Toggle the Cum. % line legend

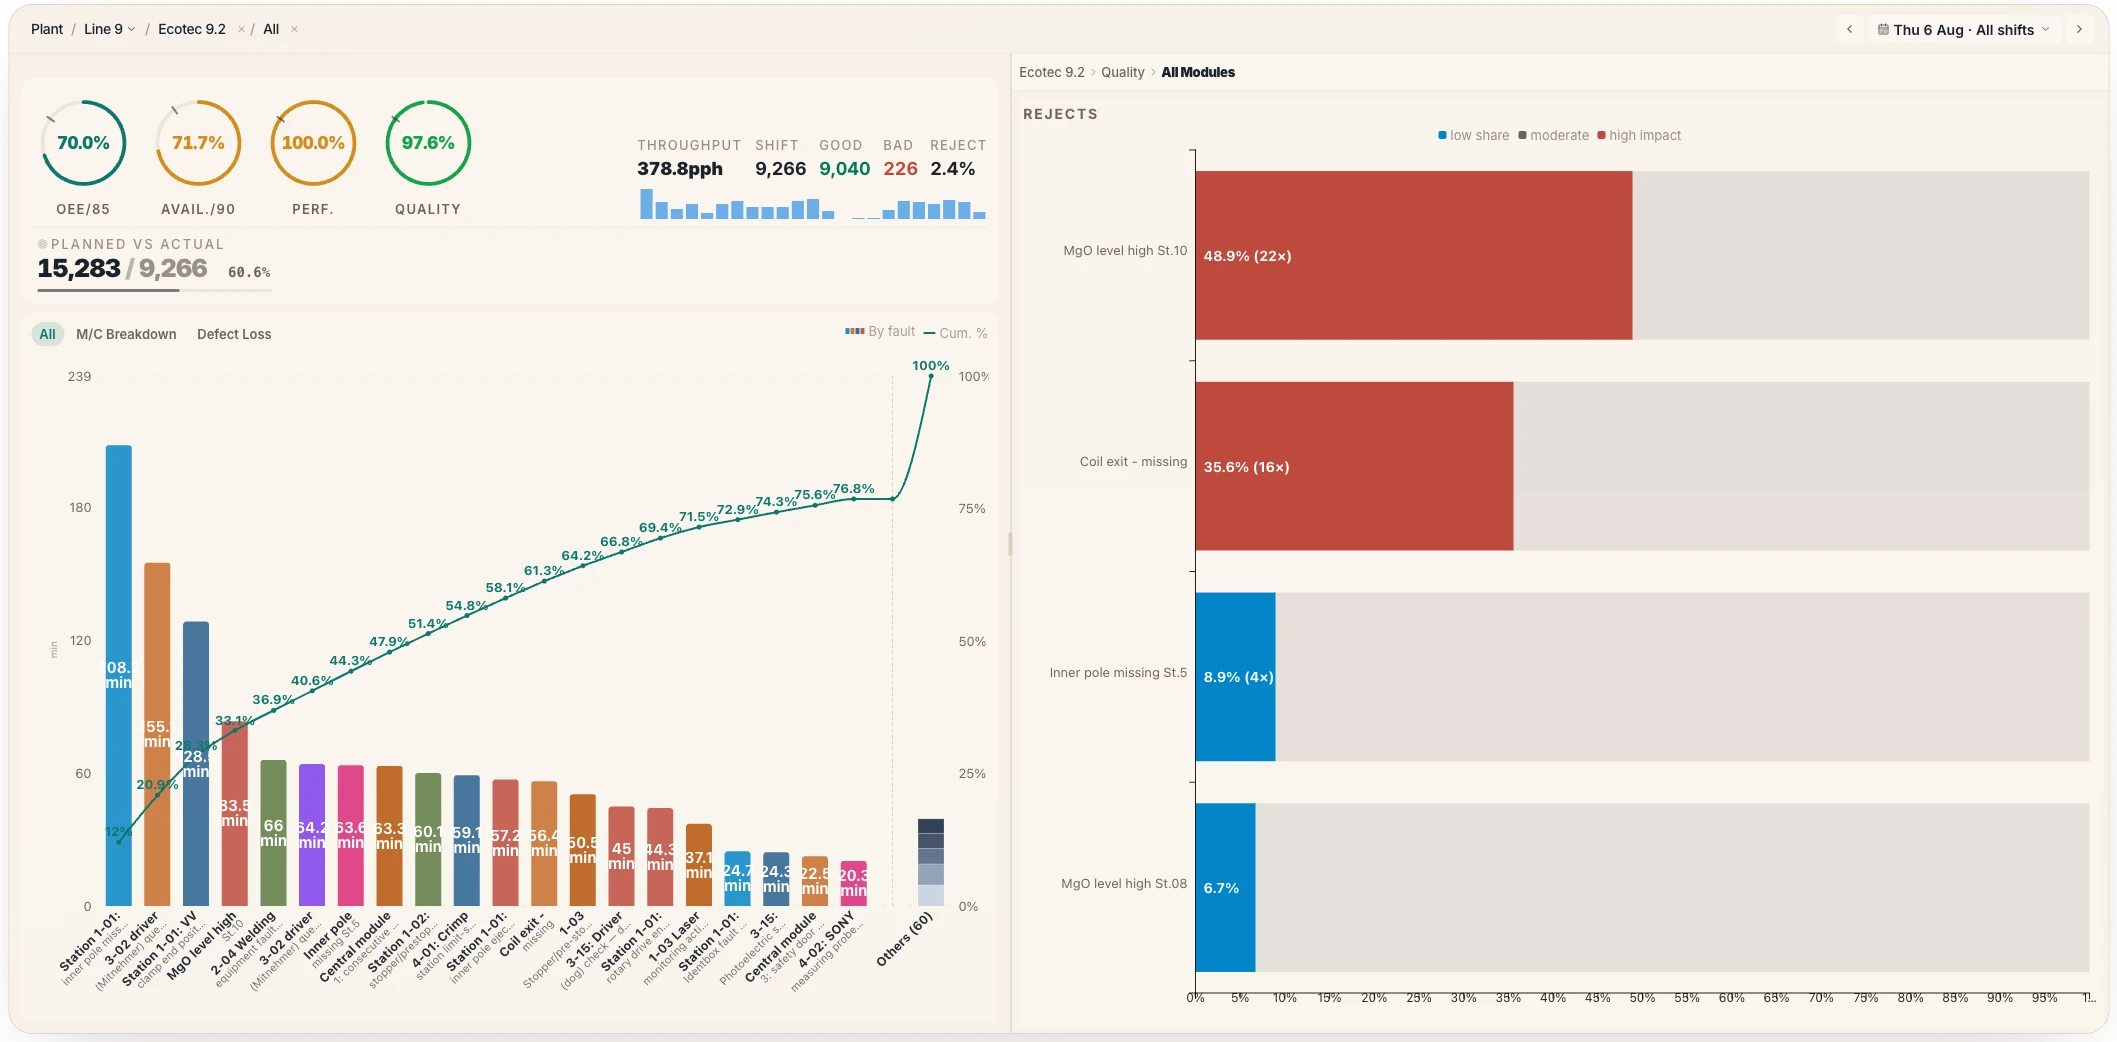pos(955,333)
